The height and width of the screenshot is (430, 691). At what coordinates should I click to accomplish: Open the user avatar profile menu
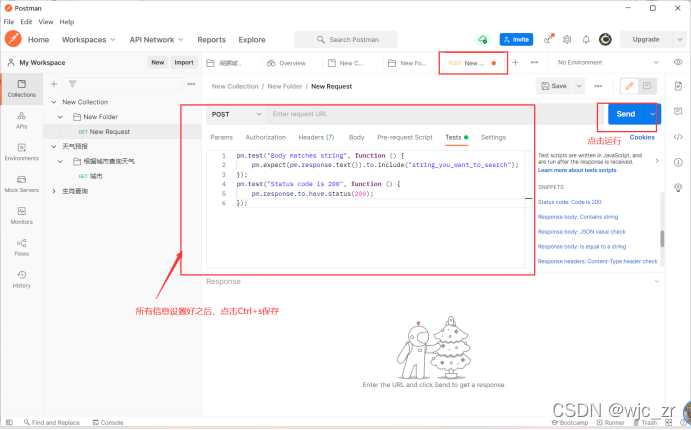[x=605, y=40]
